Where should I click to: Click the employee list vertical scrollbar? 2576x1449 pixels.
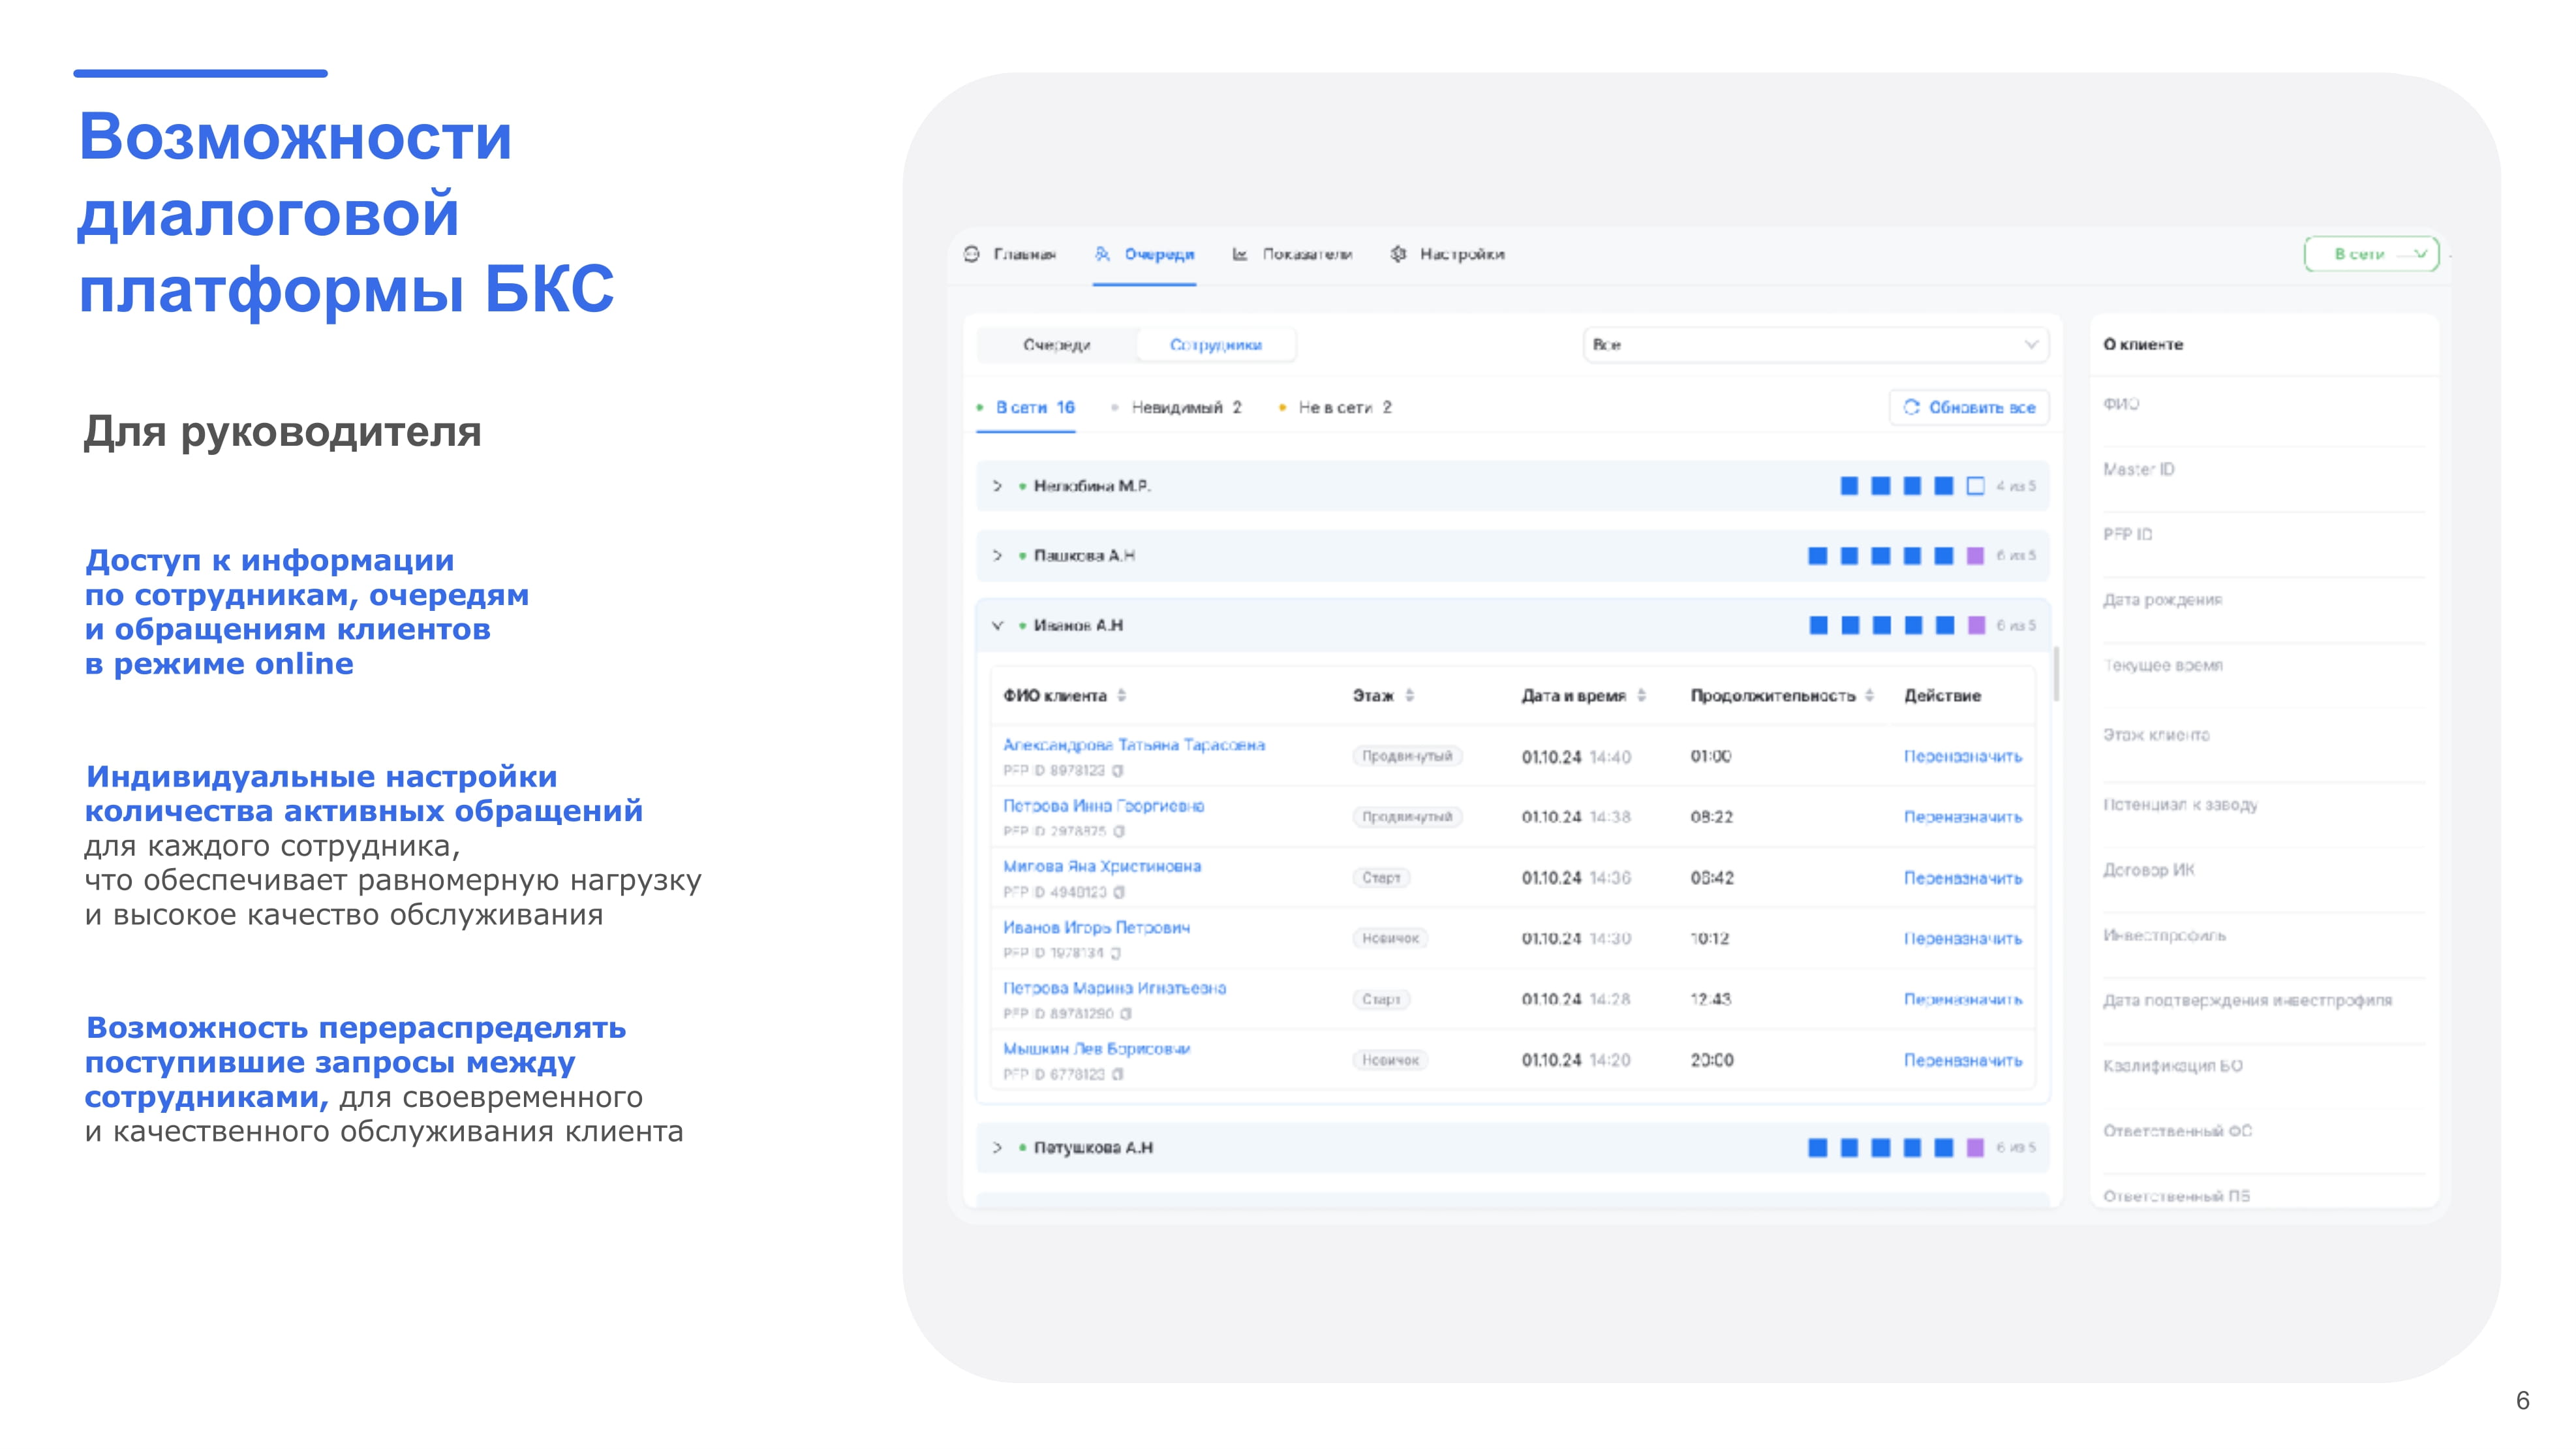[2056, 673]
